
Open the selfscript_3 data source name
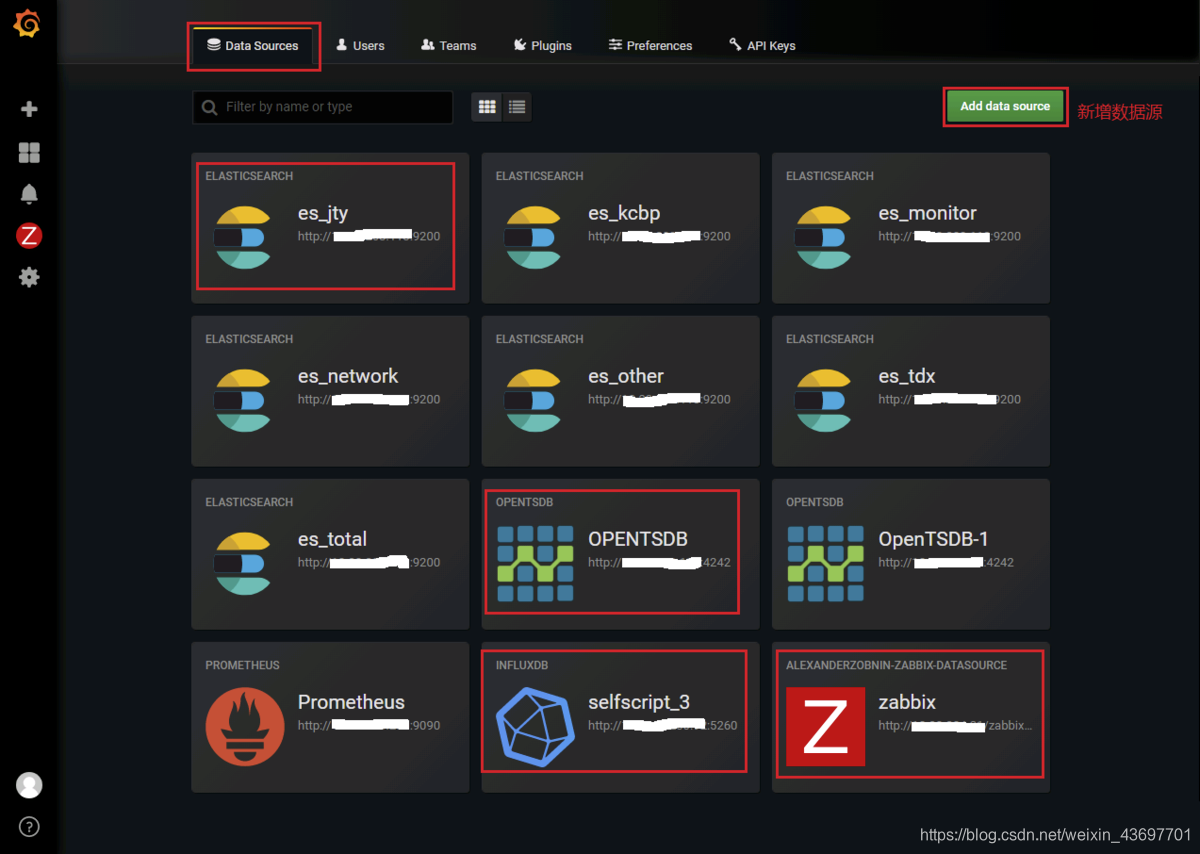click(639, 702)
